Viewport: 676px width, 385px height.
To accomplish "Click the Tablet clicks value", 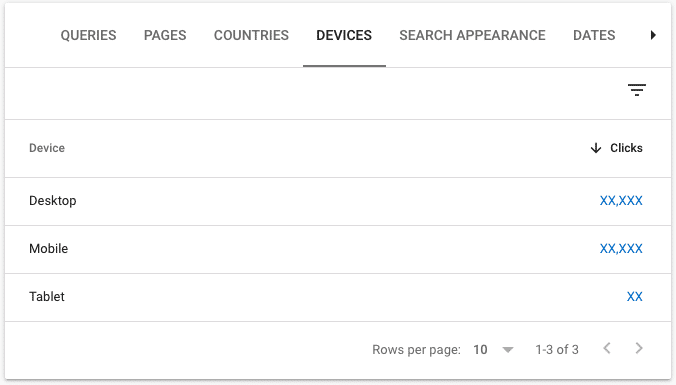I will pos(635,297).
